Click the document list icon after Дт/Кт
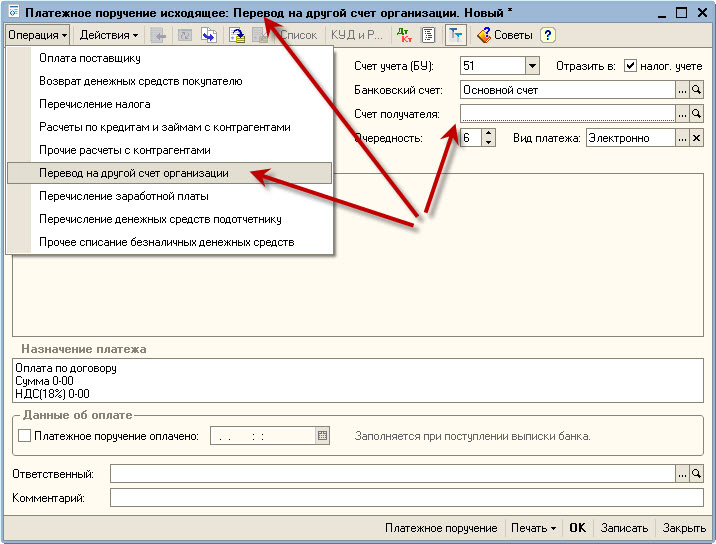The image size is (716, 544). coord(428,35)
